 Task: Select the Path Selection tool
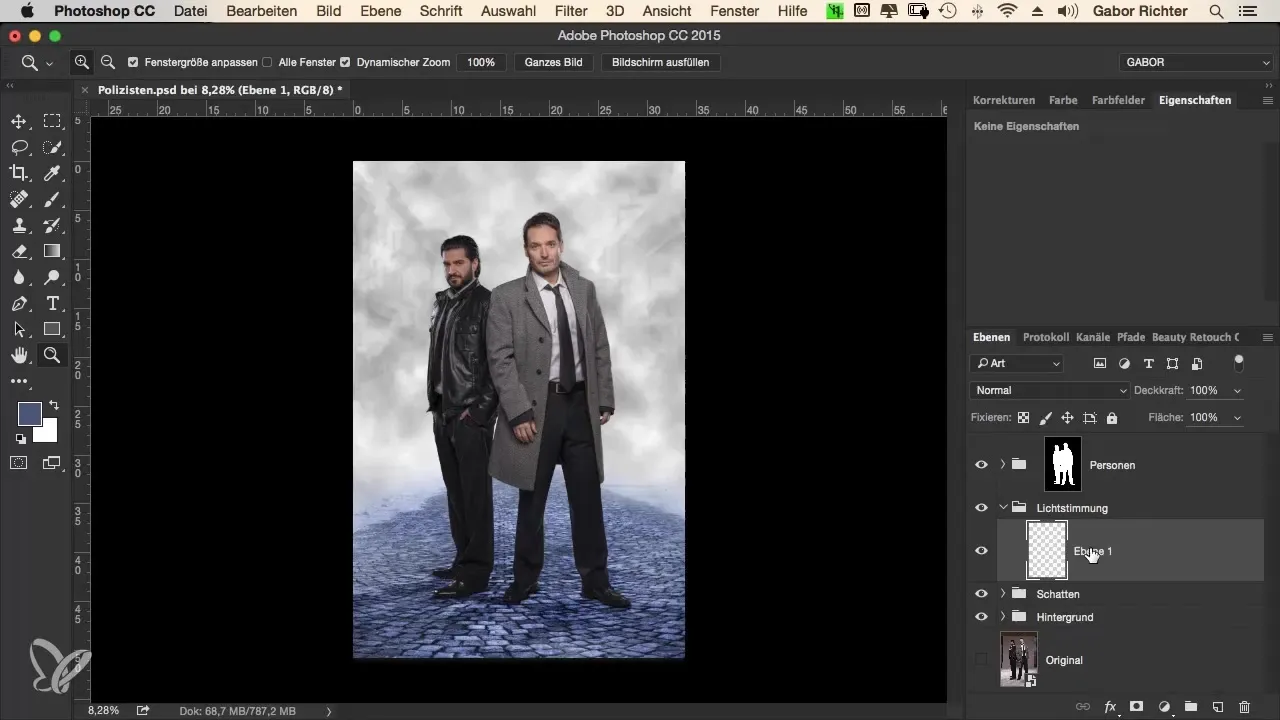[x=18, y=329]
